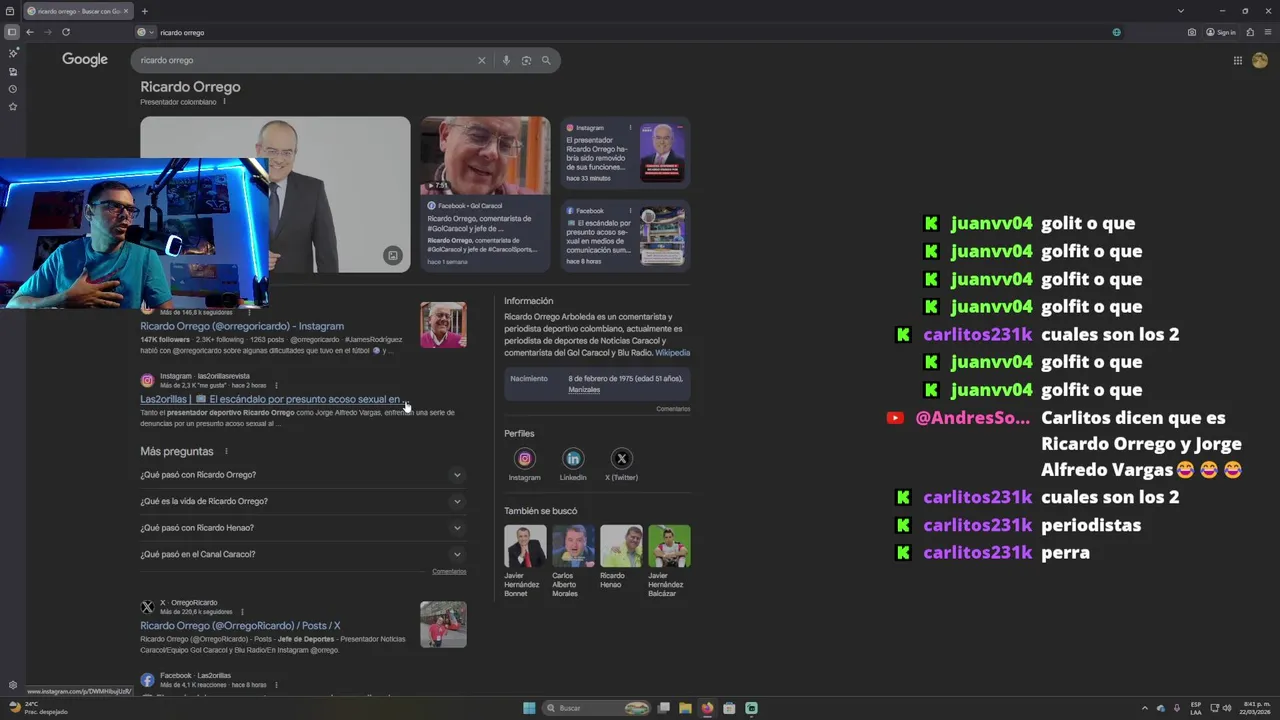Expand "¿Qué es la vida de Ricardo Orrego?"
The width and height of the screenshot is (1280, 720).
[x=303, y=501]
